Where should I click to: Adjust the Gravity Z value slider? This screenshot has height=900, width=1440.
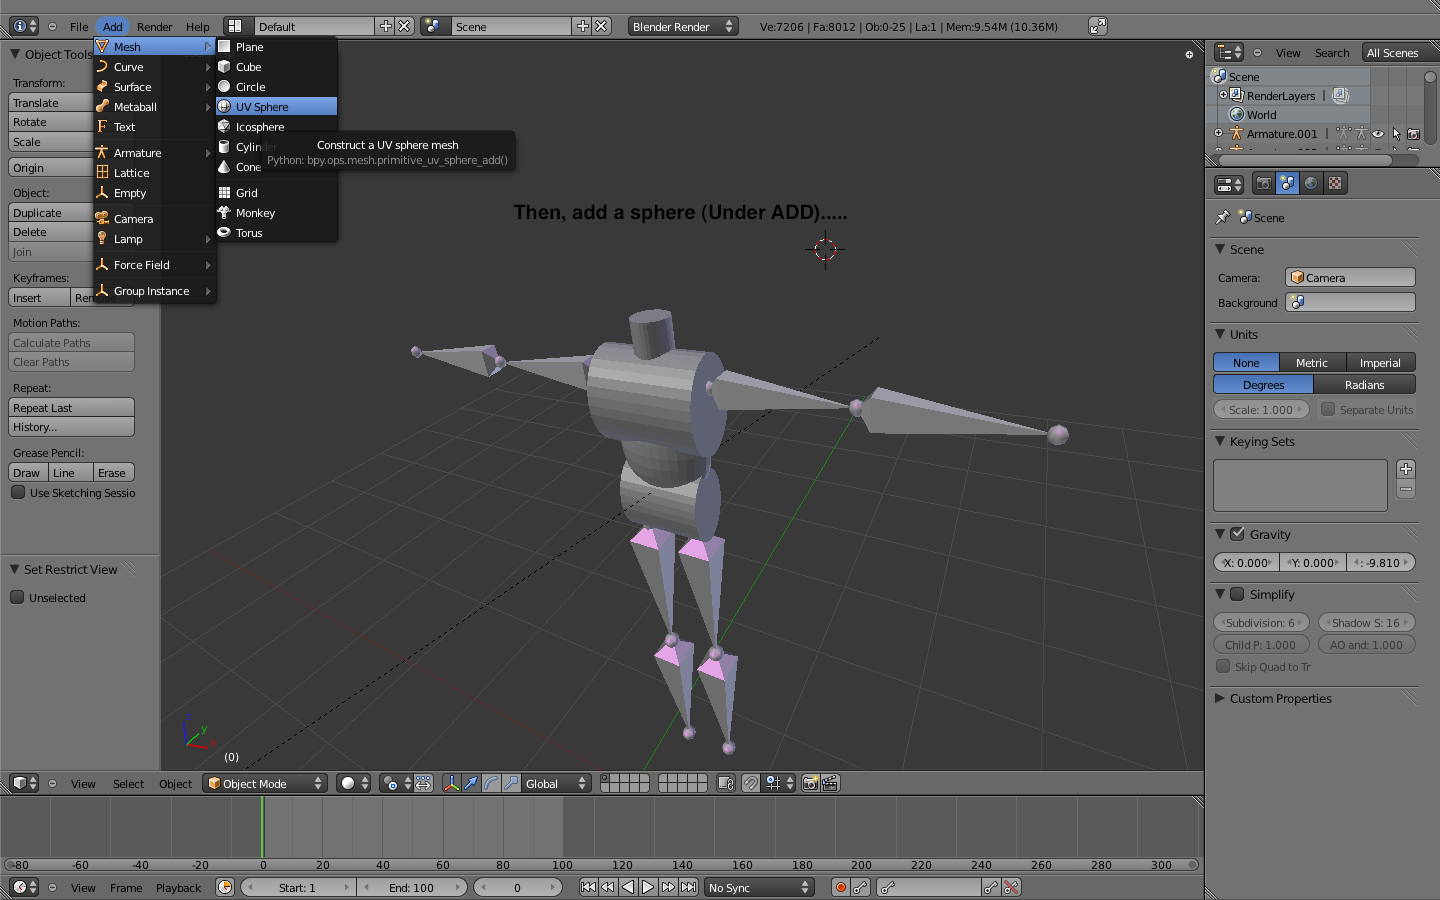coord(1380,562)
